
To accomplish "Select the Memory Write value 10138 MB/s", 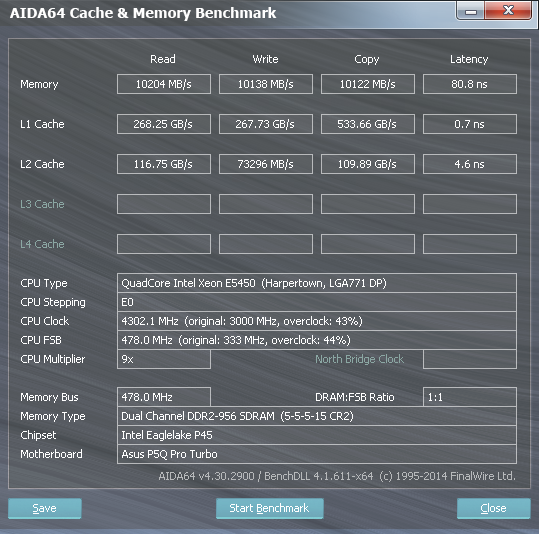I will pos(266,84).
